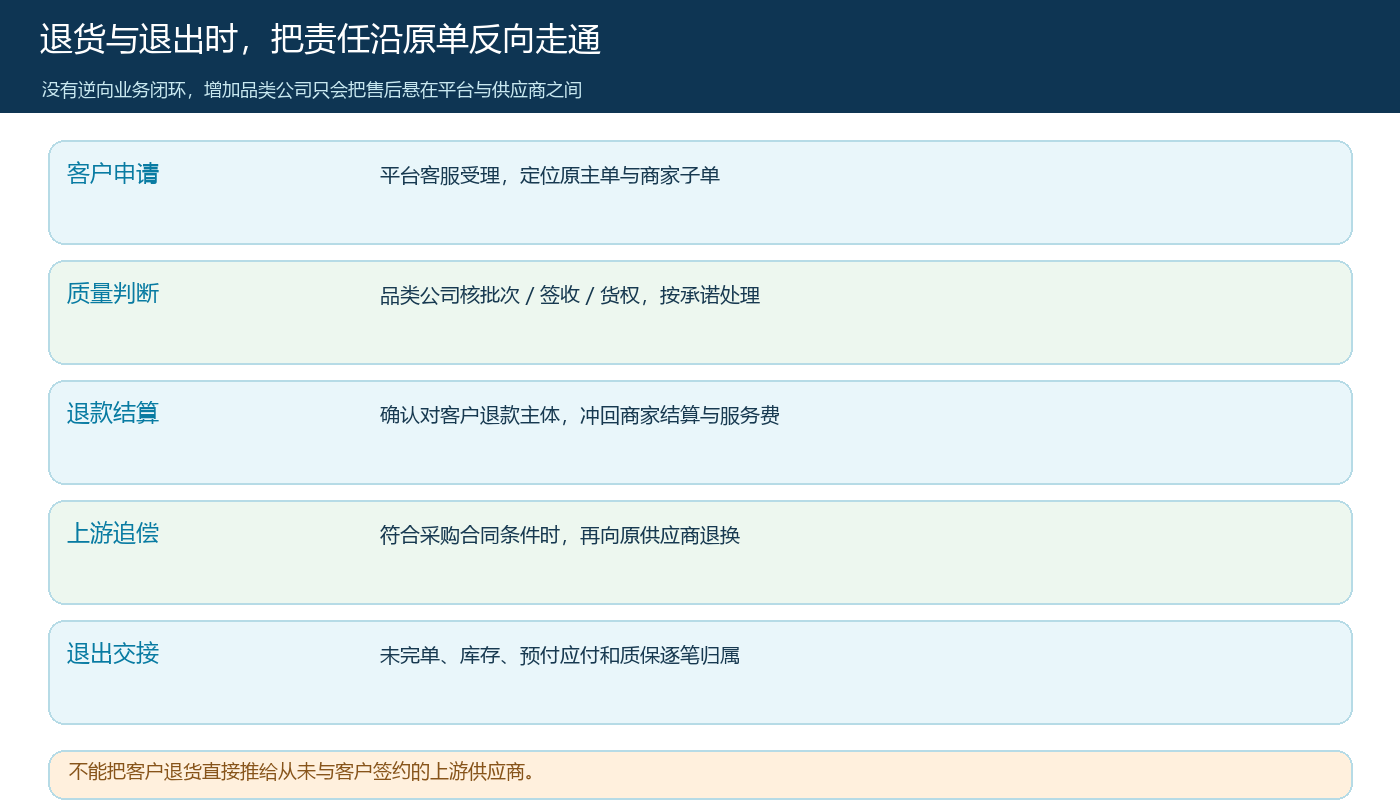Image resolution: width=1400 pixels, height=808 pixels.
Task: Click the slide title 退货与退出时，把责任沿原单反向走通
Action: point(320,40)
